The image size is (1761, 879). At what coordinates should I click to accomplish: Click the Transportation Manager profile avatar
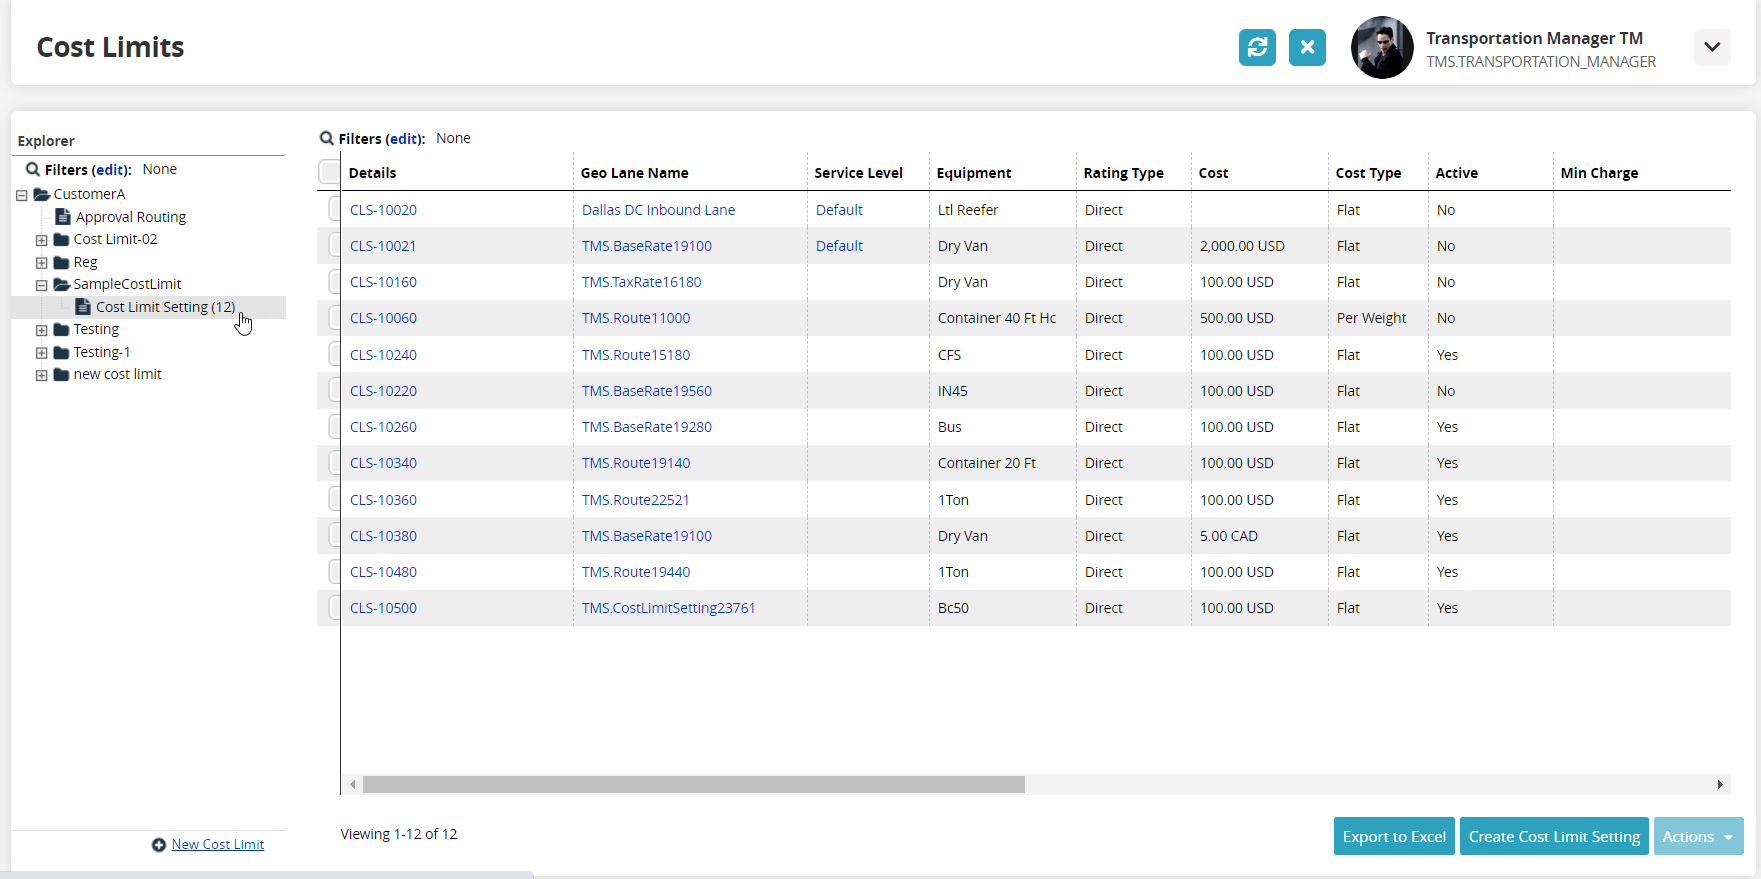tap(1382, 48)
